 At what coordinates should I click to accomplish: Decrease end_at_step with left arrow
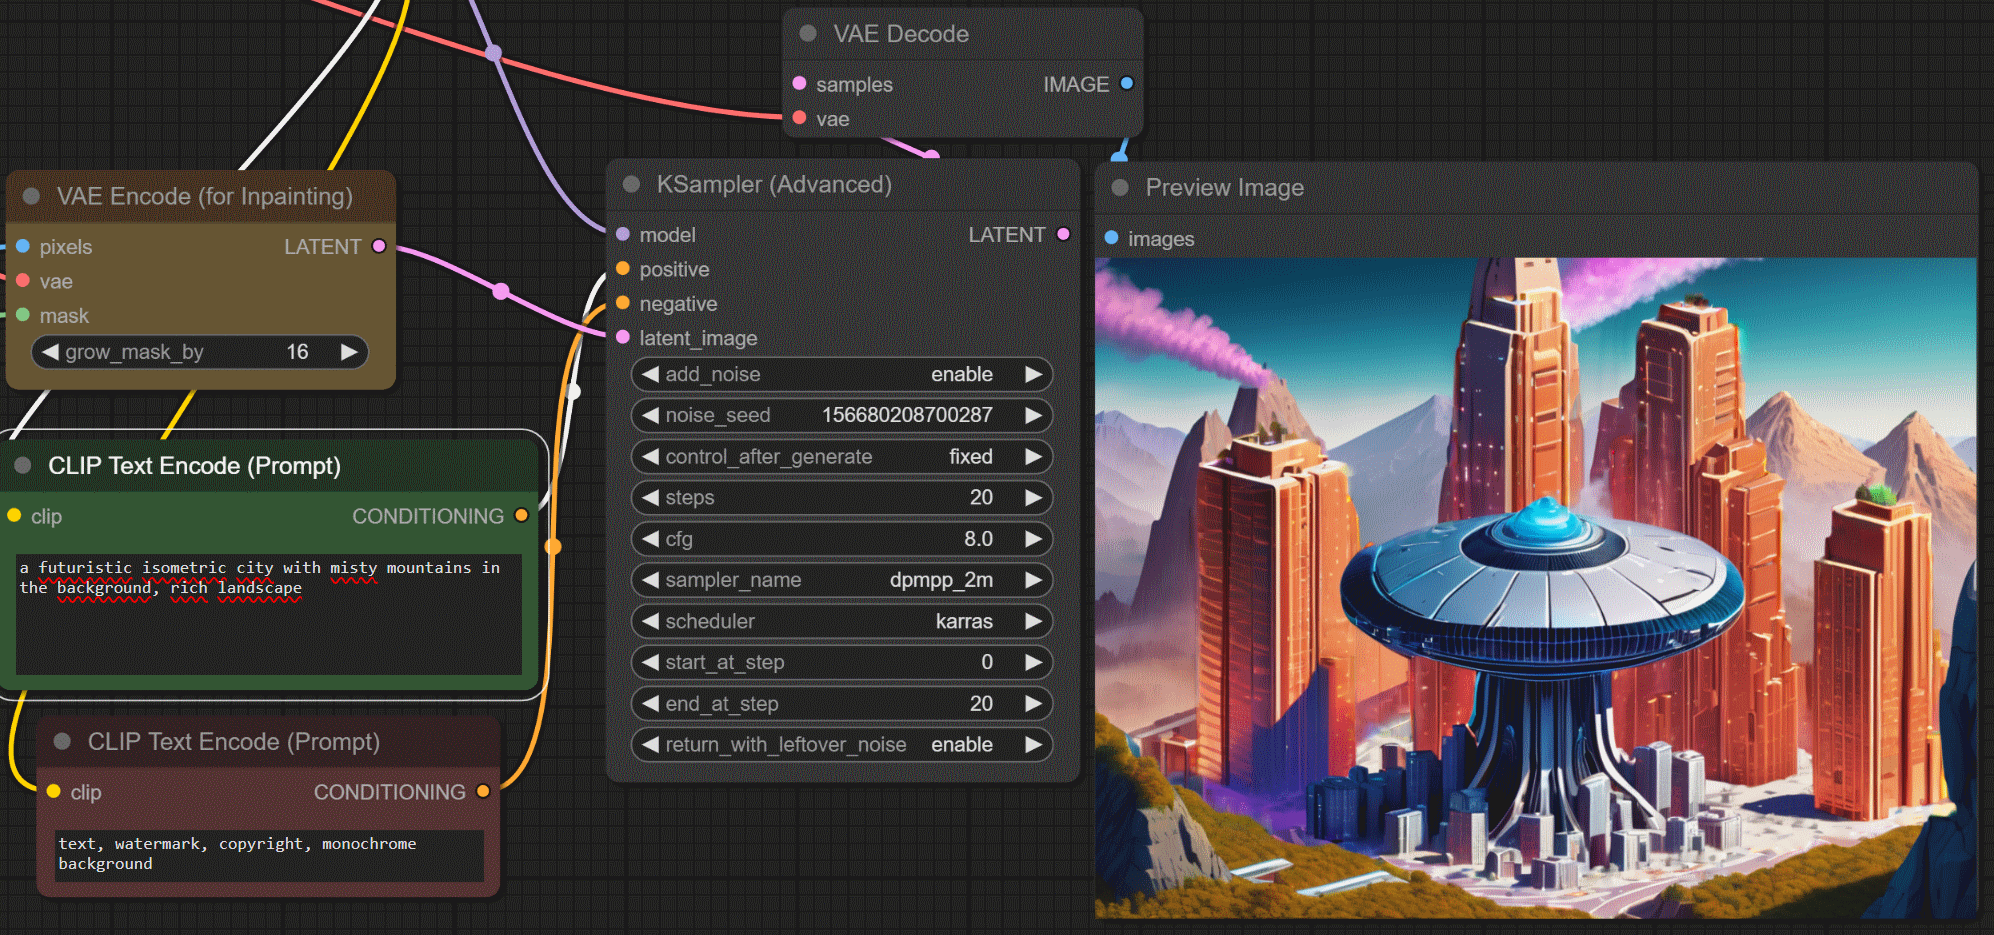651,704
